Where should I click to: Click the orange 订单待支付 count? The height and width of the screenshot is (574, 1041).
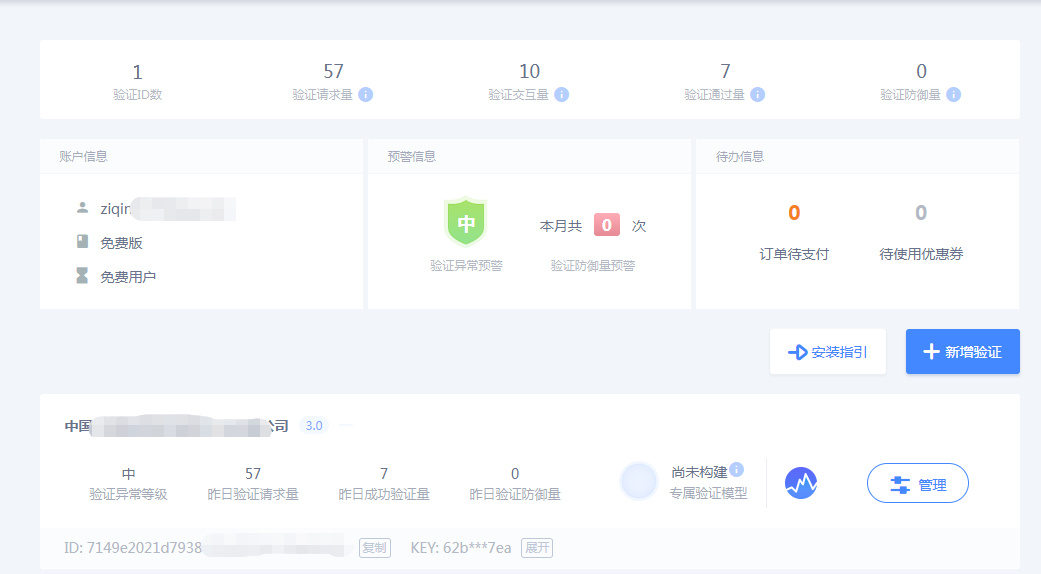point(794,213)
